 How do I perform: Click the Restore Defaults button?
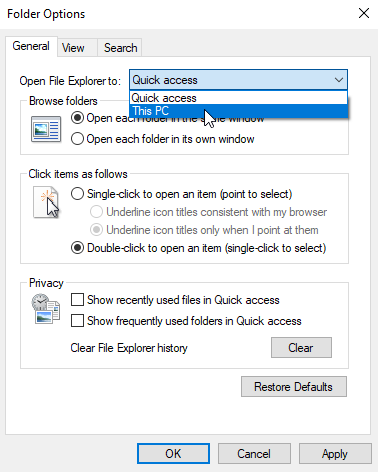pos(294,387)
